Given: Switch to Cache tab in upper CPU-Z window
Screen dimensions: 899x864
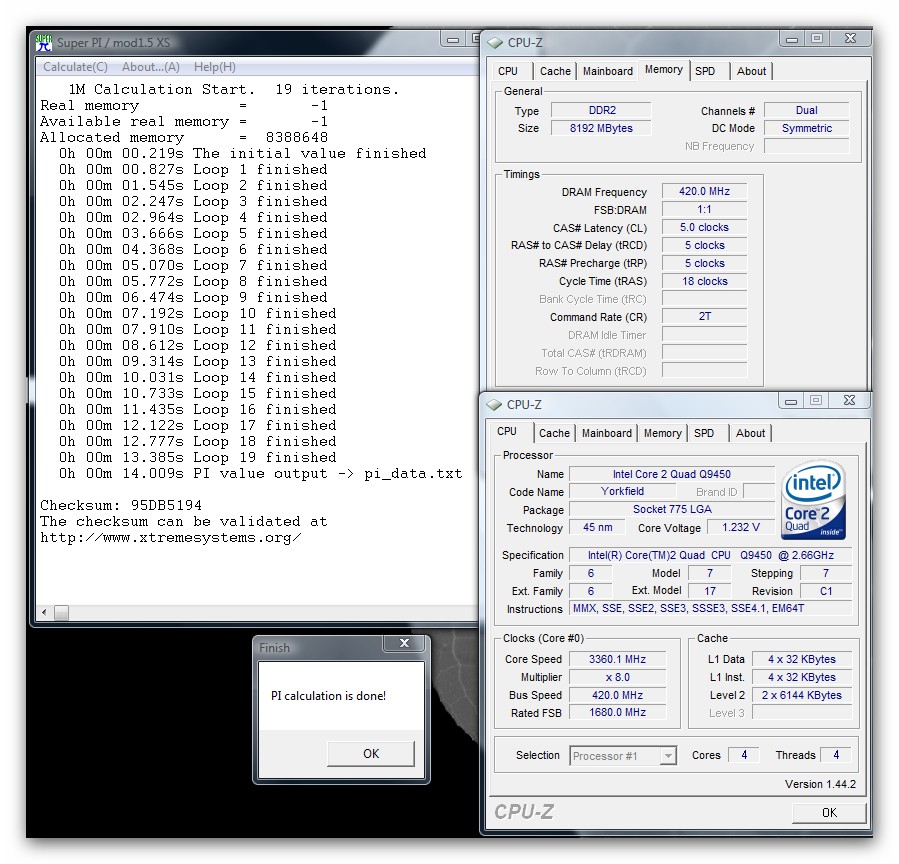Looking at the screenshot, I should click(x=555, y=71).
